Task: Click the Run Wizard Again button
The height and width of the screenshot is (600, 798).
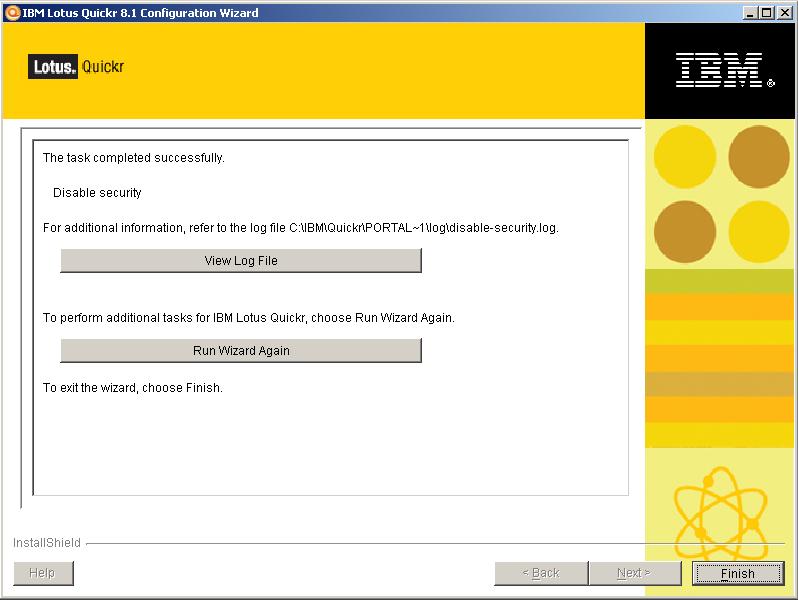Action: coord(241,351)
